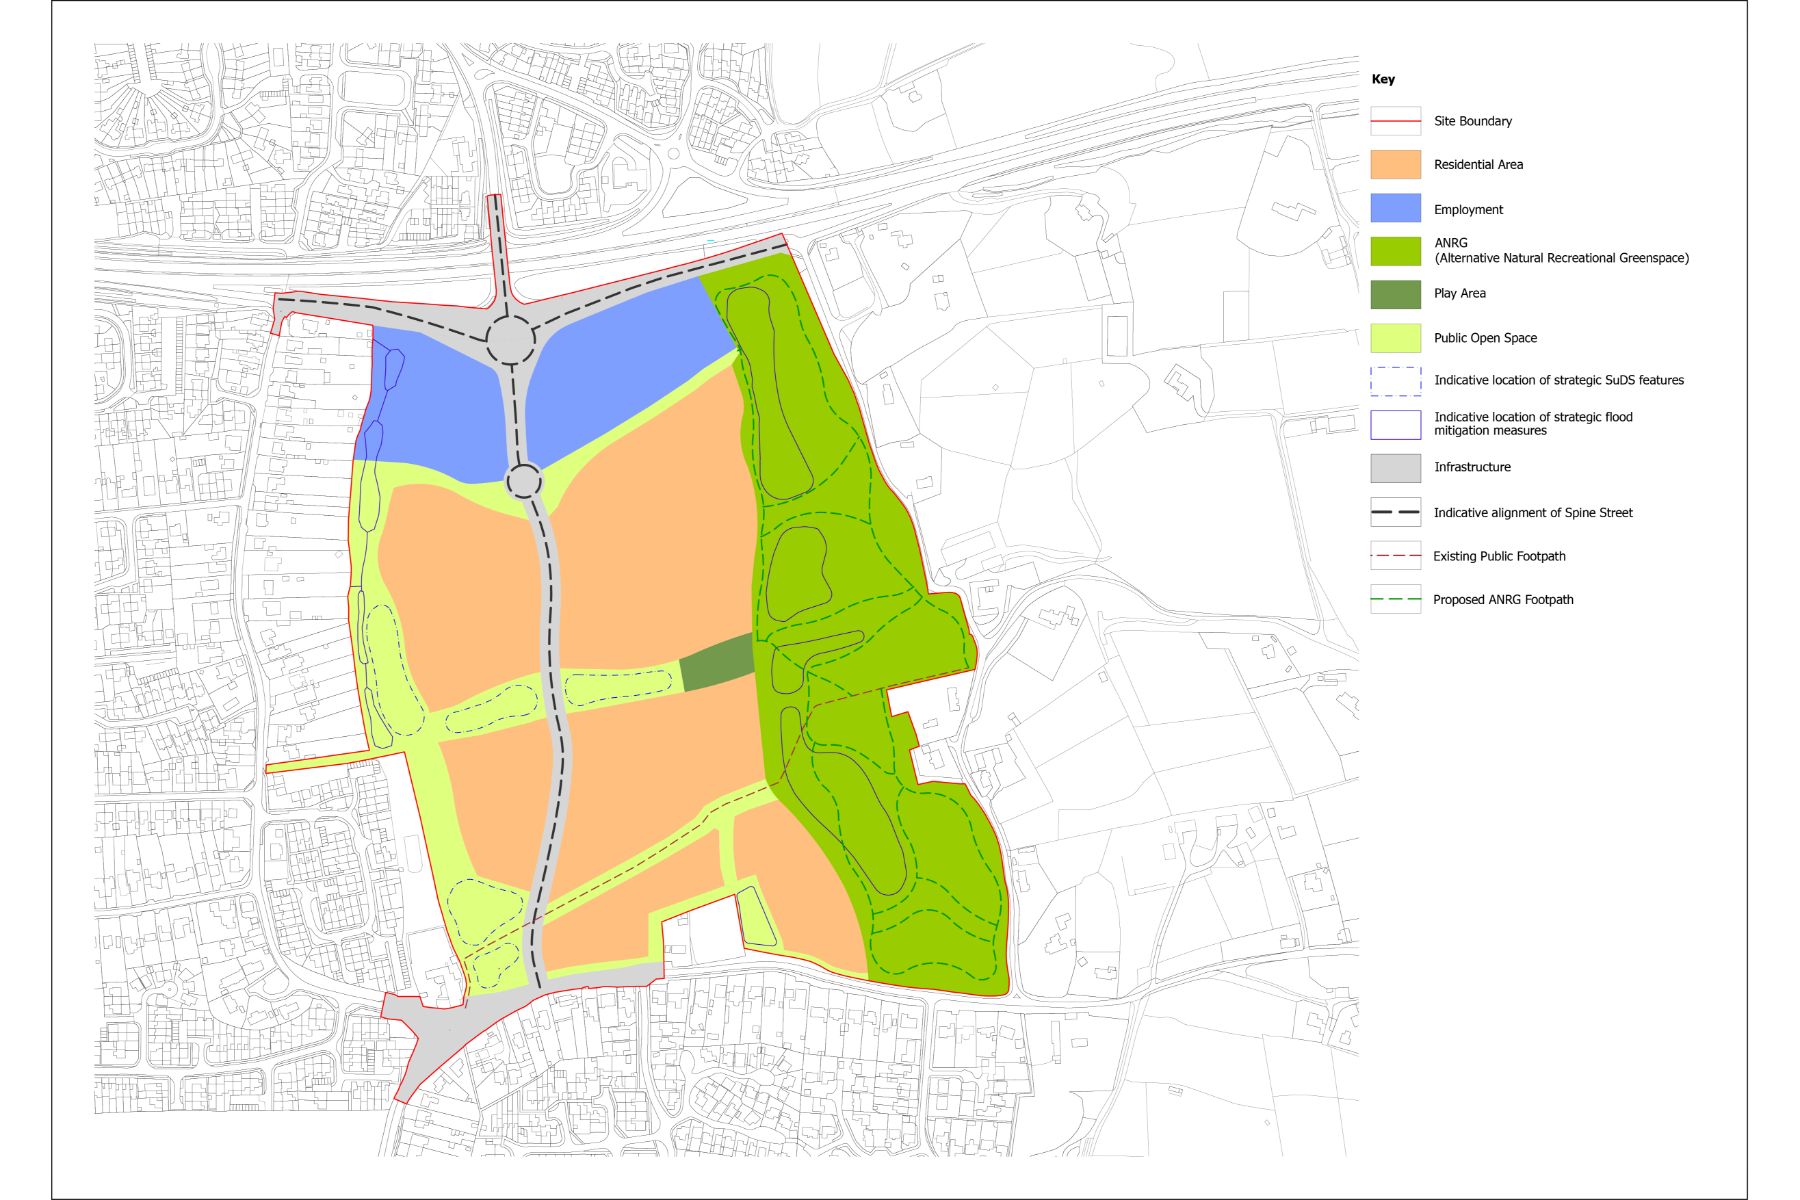Click the flood mitigation measures outline symbol
Screen dimensions: 1800x1200
(x=1395, y=424)
